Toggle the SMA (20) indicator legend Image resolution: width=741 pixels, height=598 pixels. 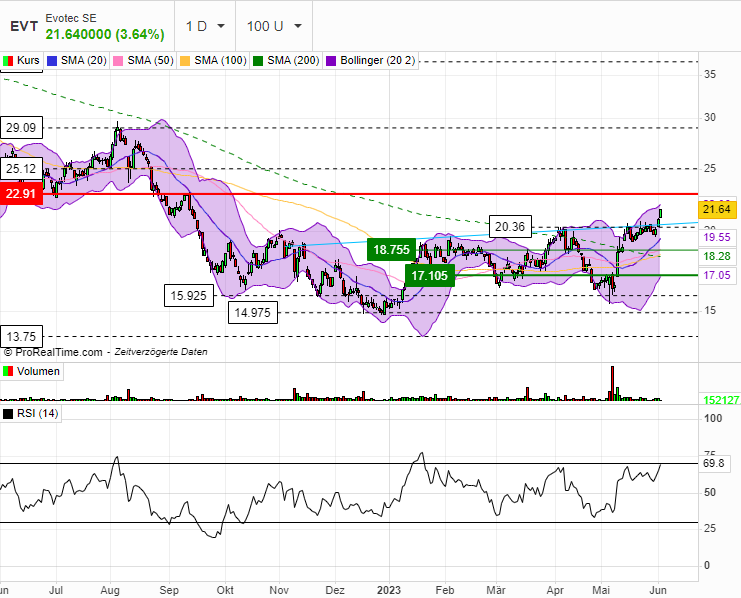click(77, 61)
